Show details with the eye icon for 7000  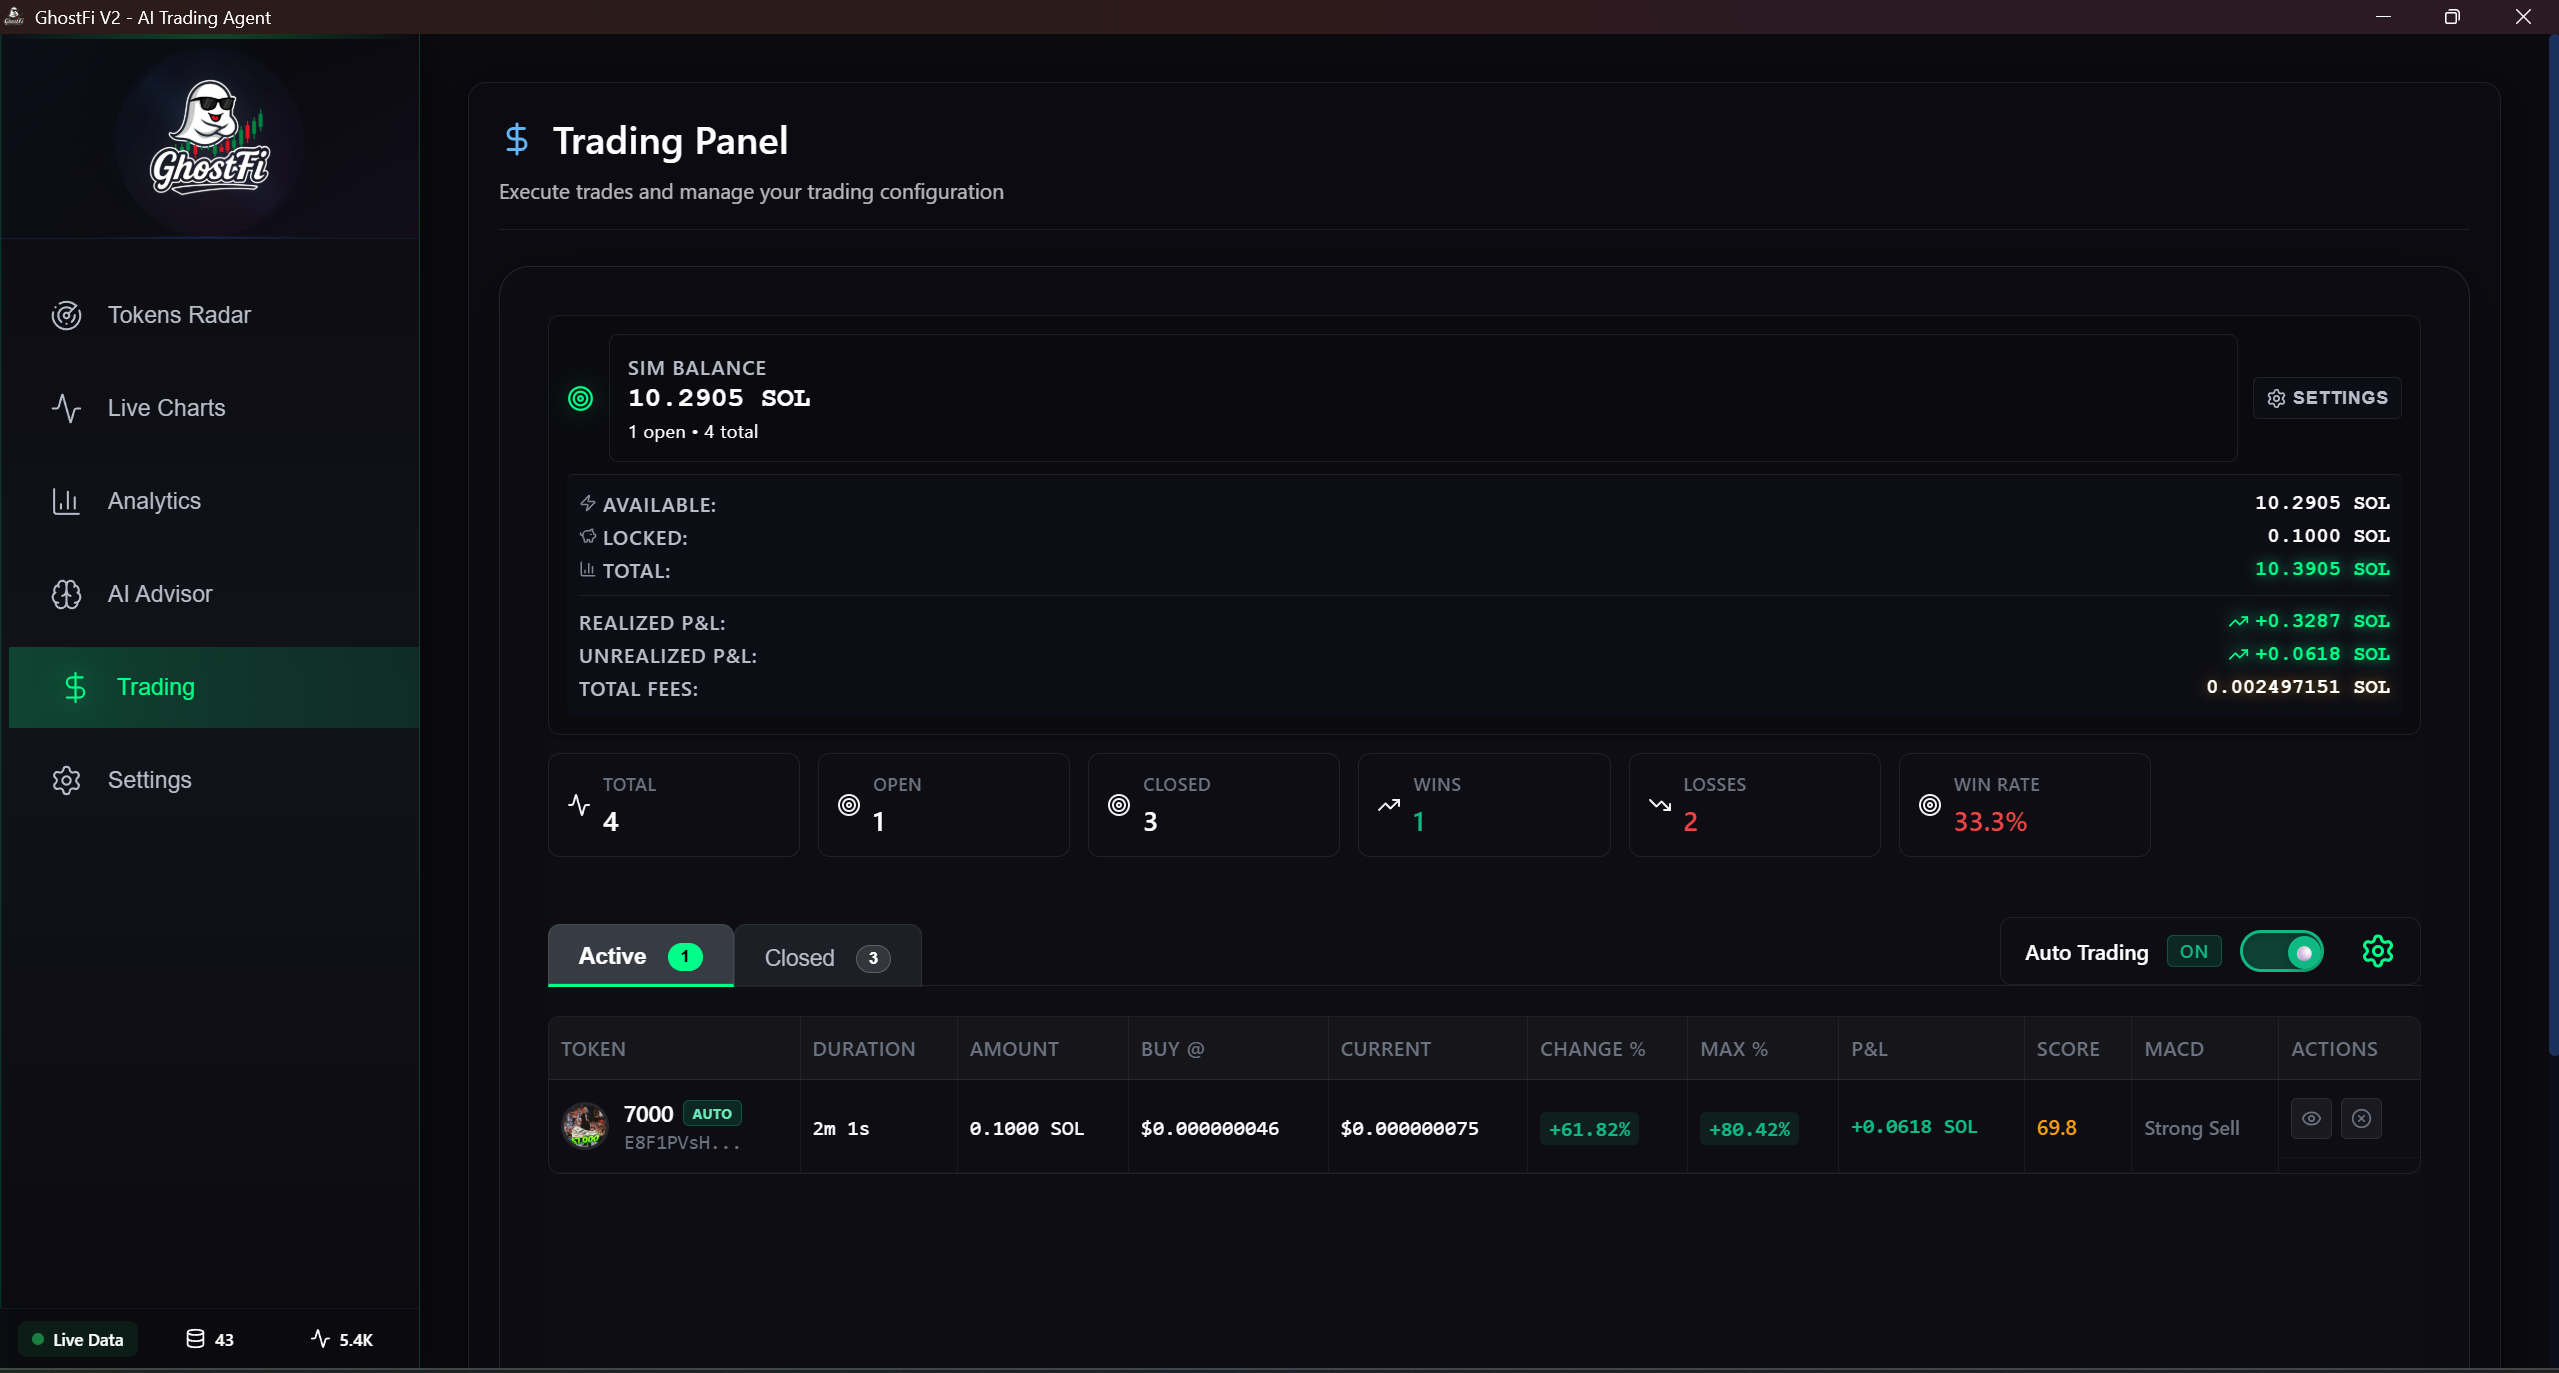[x=2310, y=1119]
